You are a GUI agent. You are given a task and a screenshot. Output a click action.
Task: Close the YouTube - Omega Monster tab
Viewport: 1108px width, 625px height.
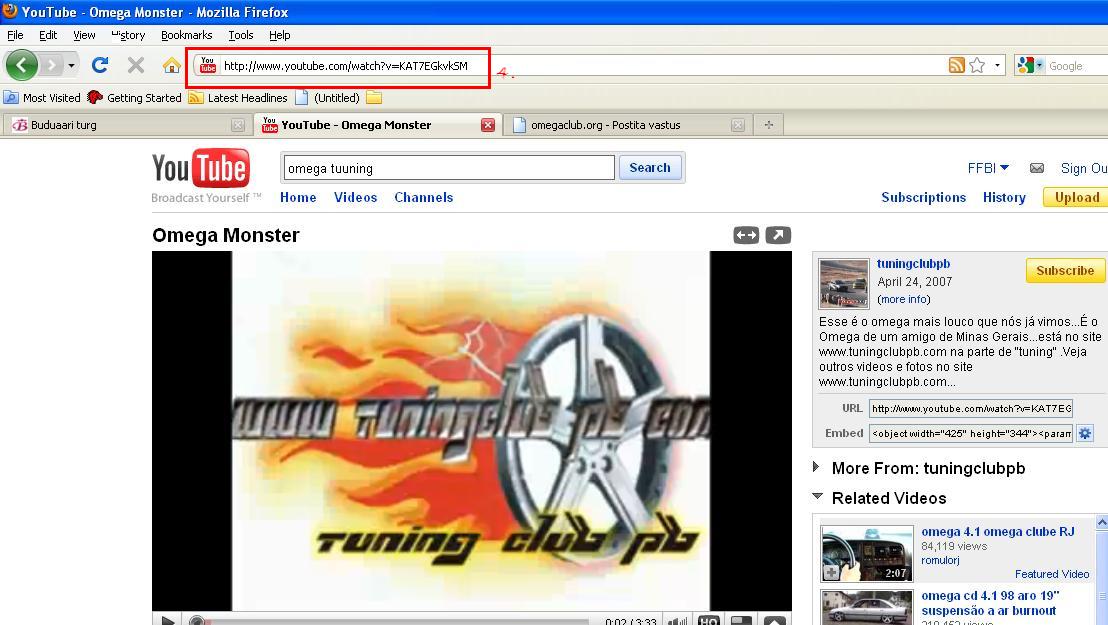[488, 125]
